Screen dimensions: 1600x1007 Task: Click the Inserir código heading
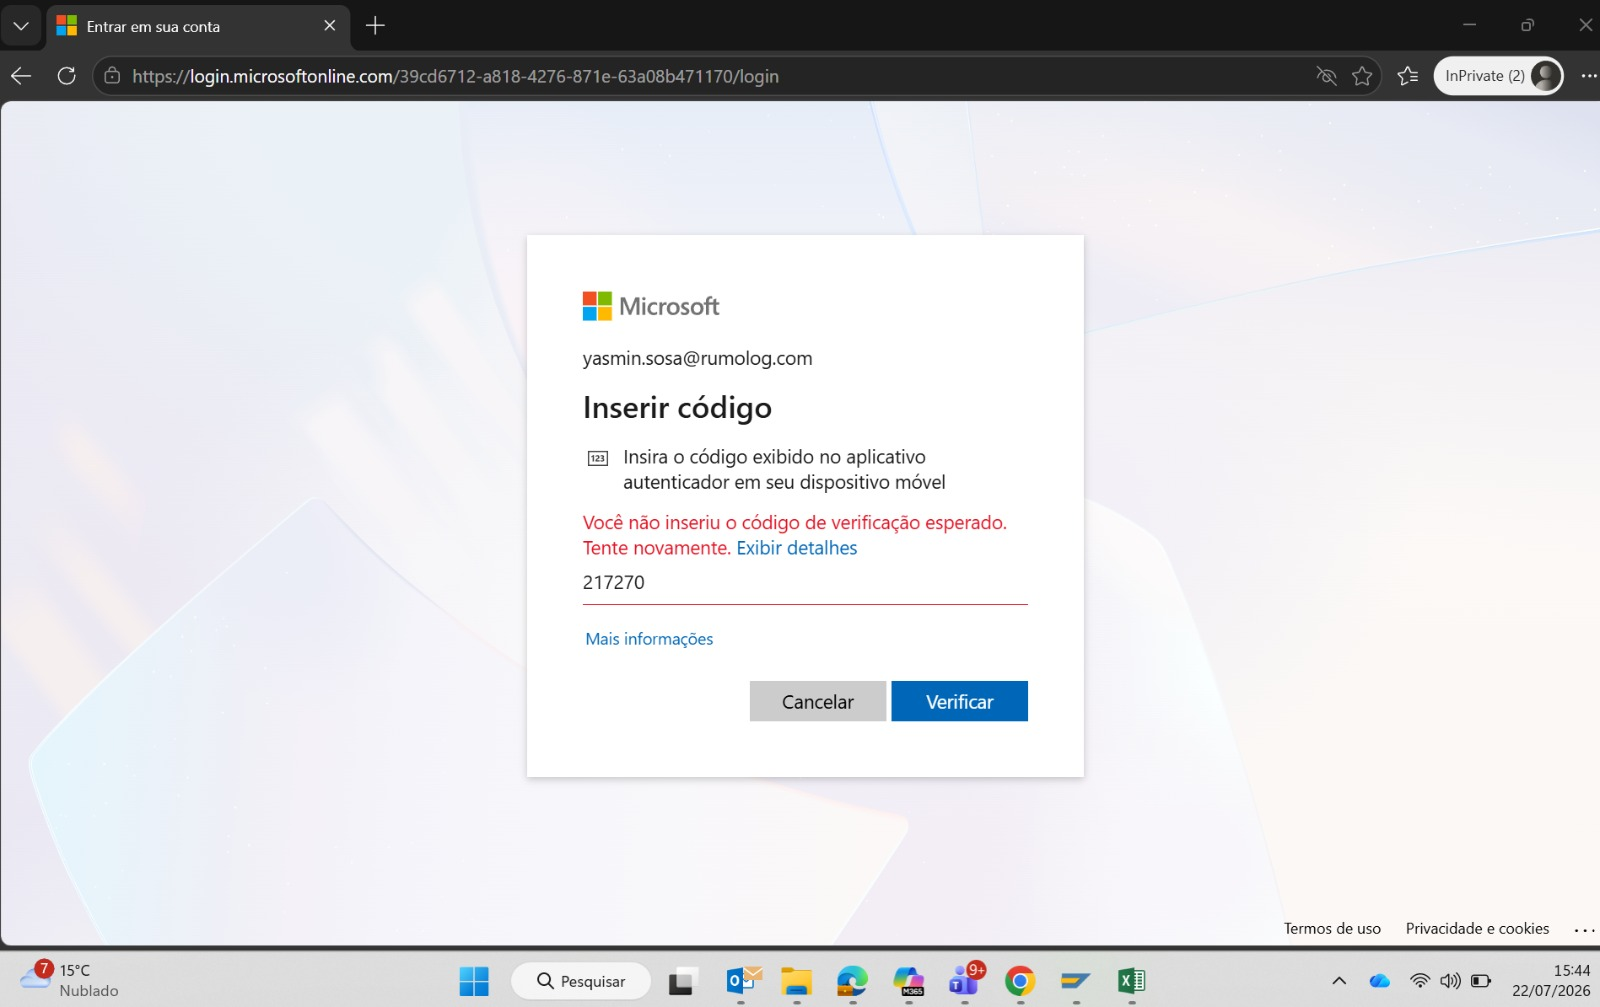[677, 408]
